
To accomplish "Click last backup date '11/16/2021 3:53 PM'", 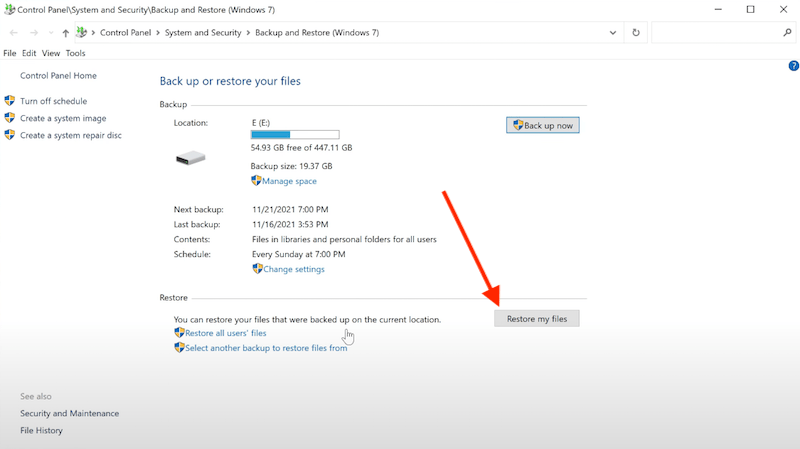I will pyautogui.click(x=290, y=224).
